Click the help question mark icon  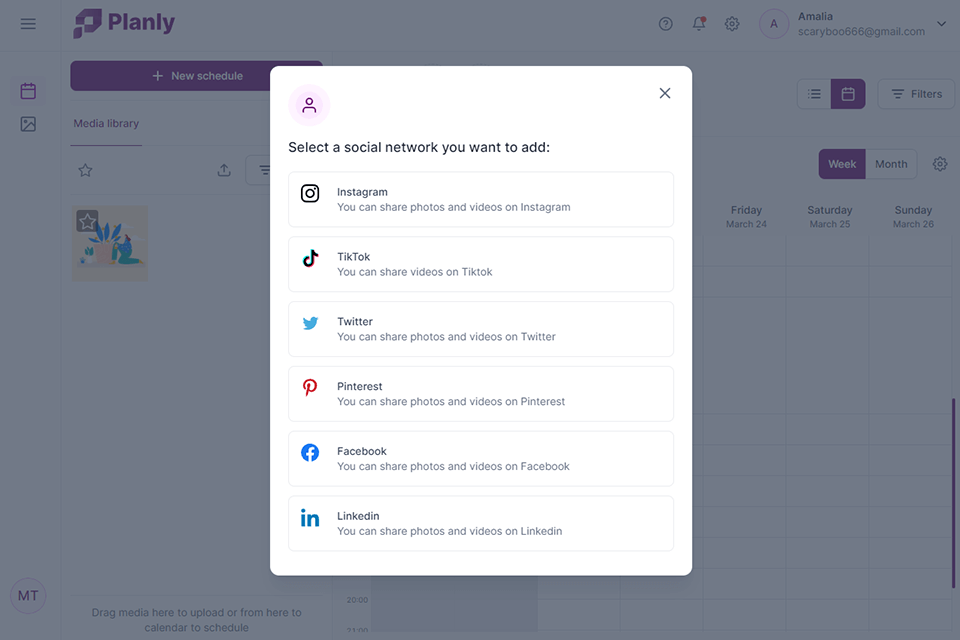point(666,24)
